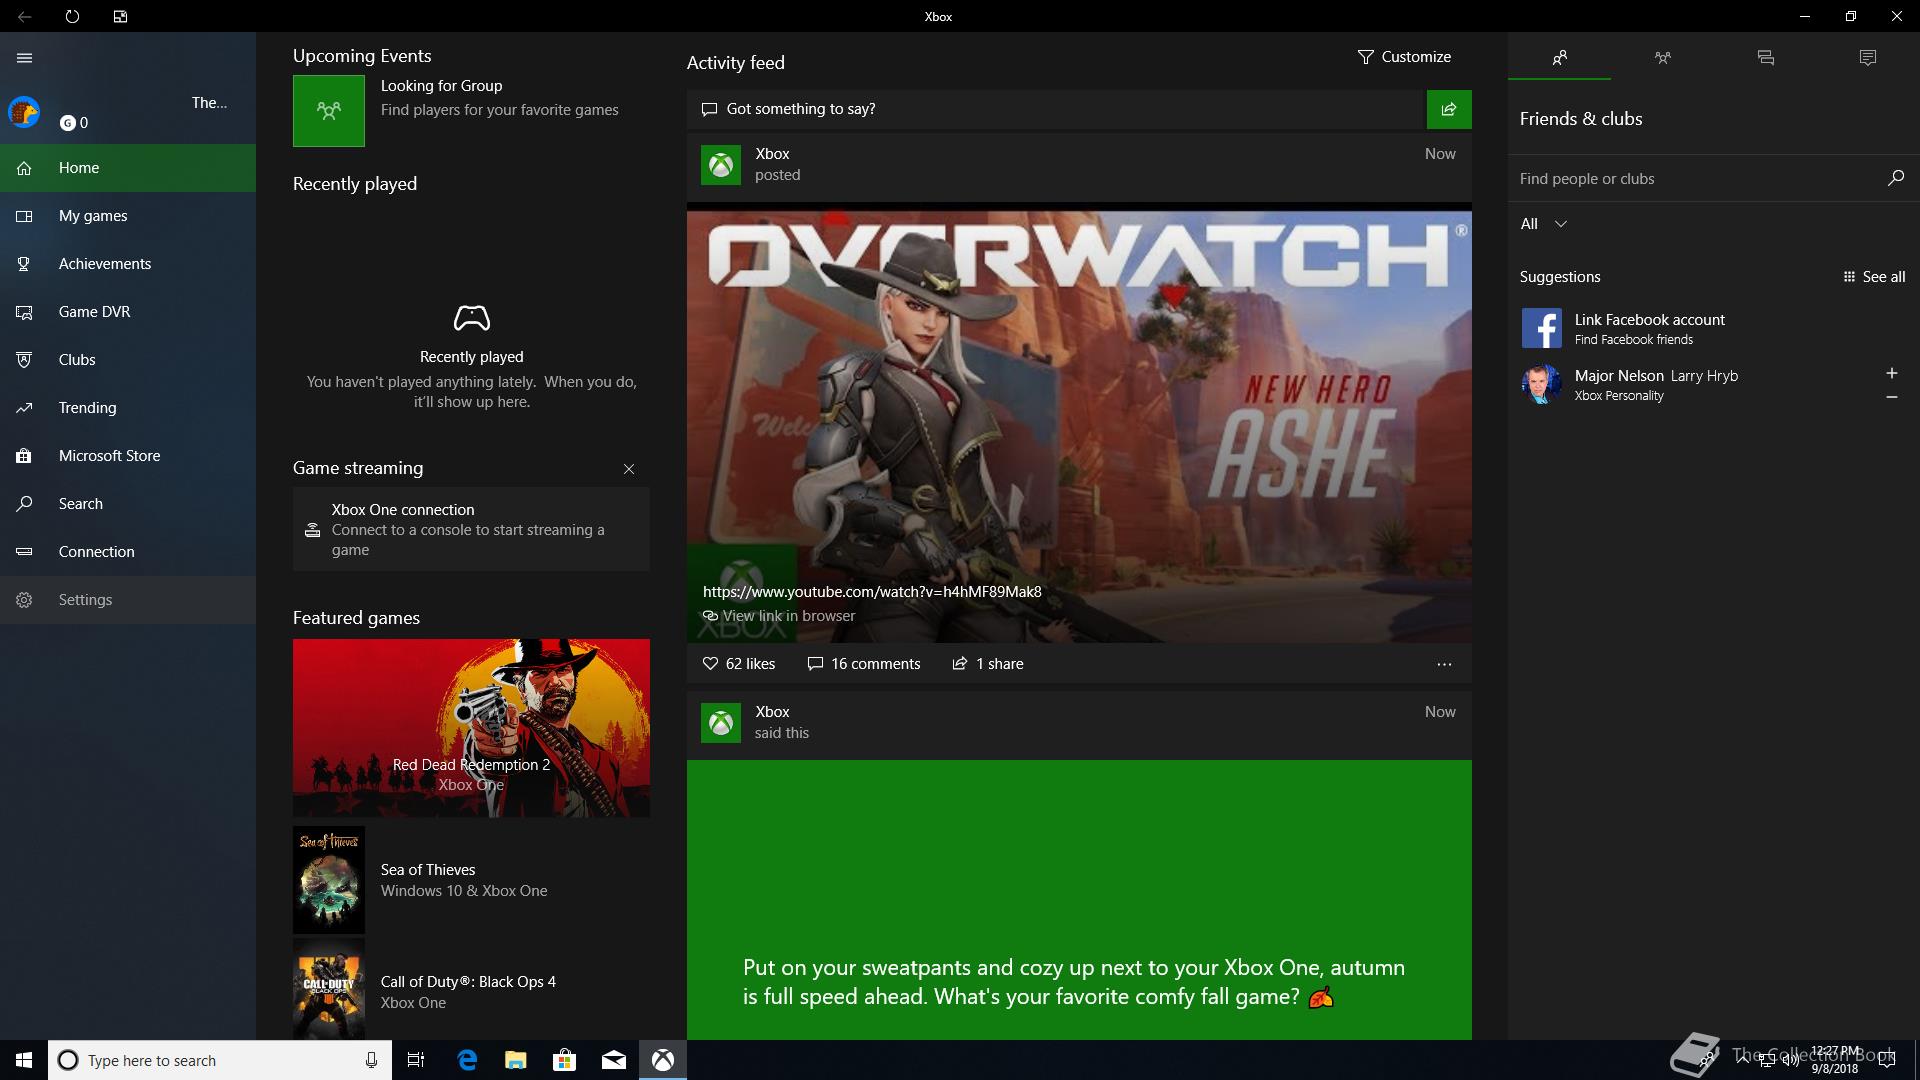Switch to Activity alerts tab icon
Viewport: 1920px width, 1080px height.
1868,57
